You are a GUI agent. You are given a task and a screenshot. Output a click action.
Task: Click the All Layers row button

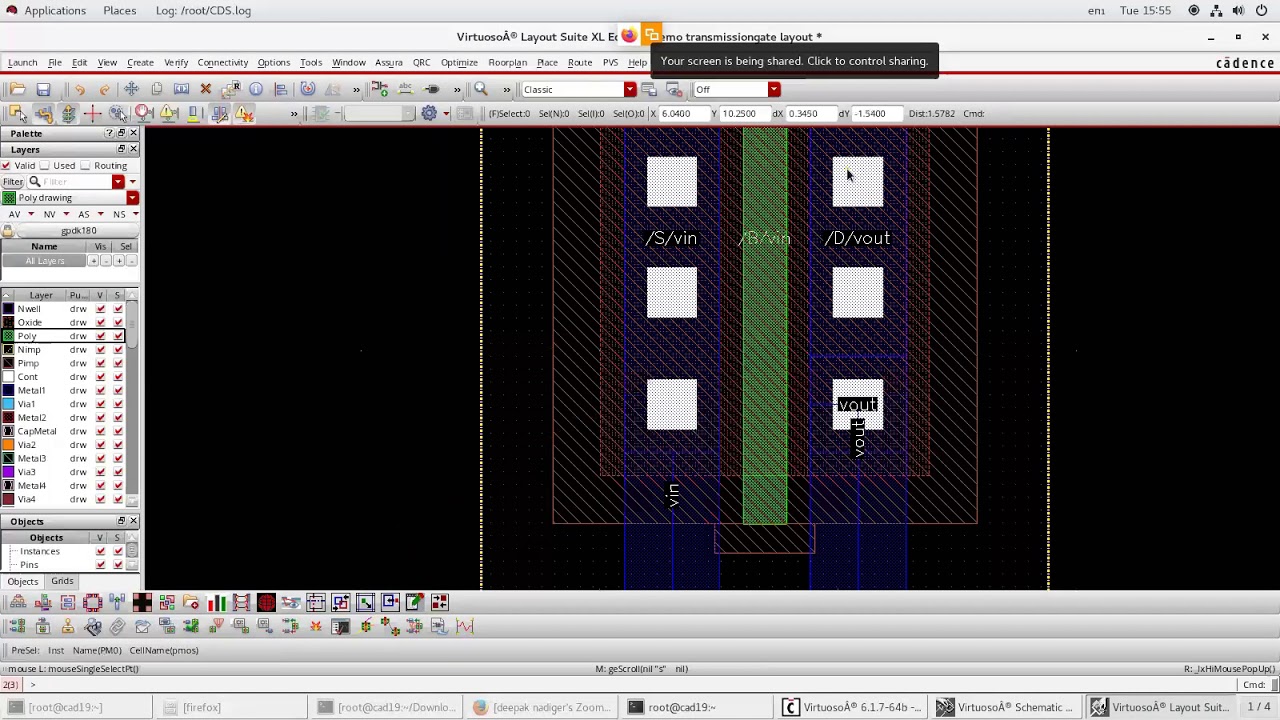[x=45, y=261]
